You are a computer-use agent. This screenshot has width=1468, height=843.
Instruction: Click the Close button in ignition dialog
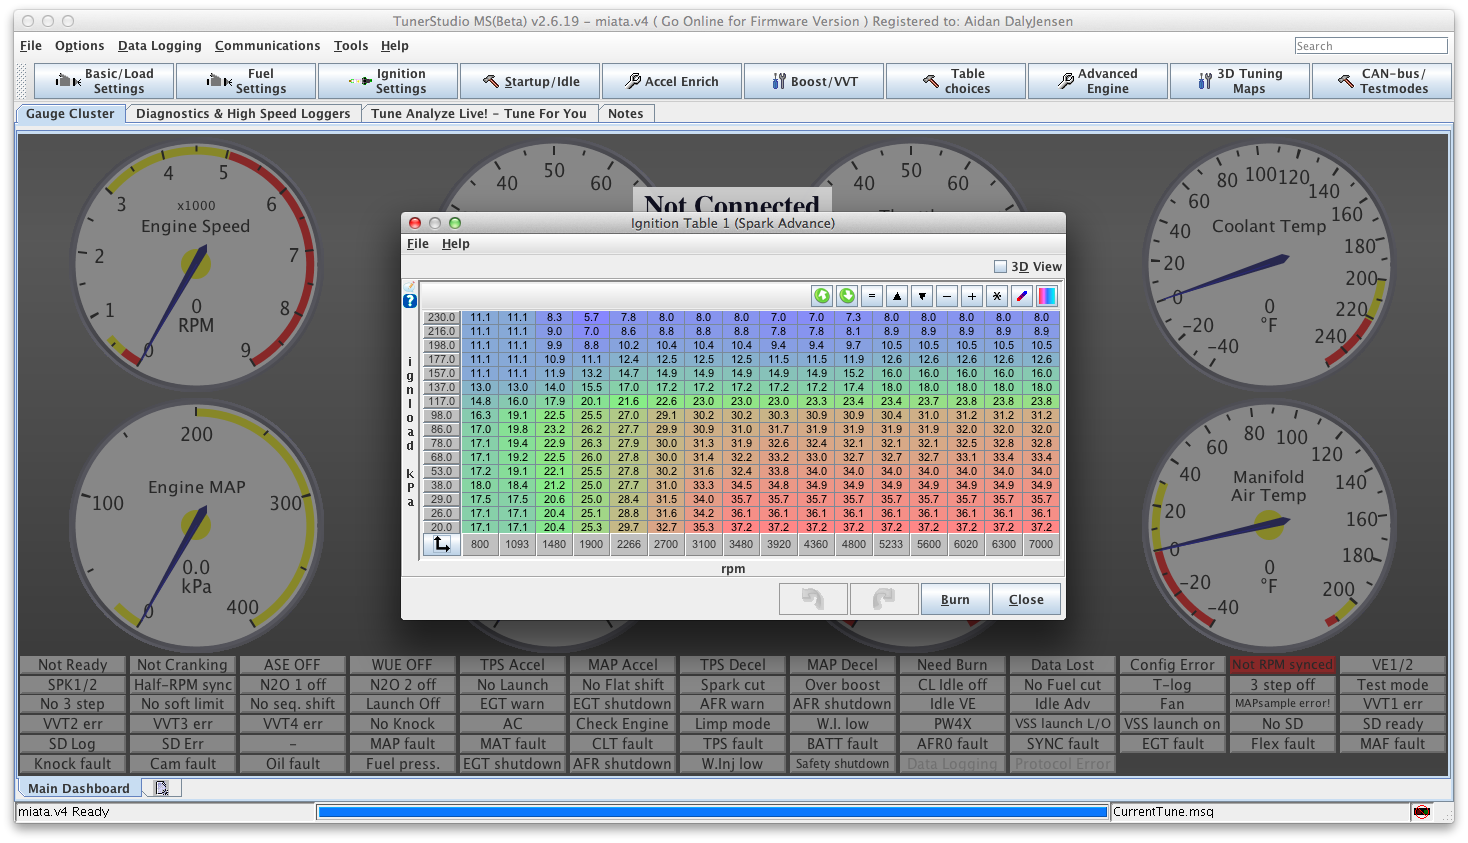point(1026,600)
